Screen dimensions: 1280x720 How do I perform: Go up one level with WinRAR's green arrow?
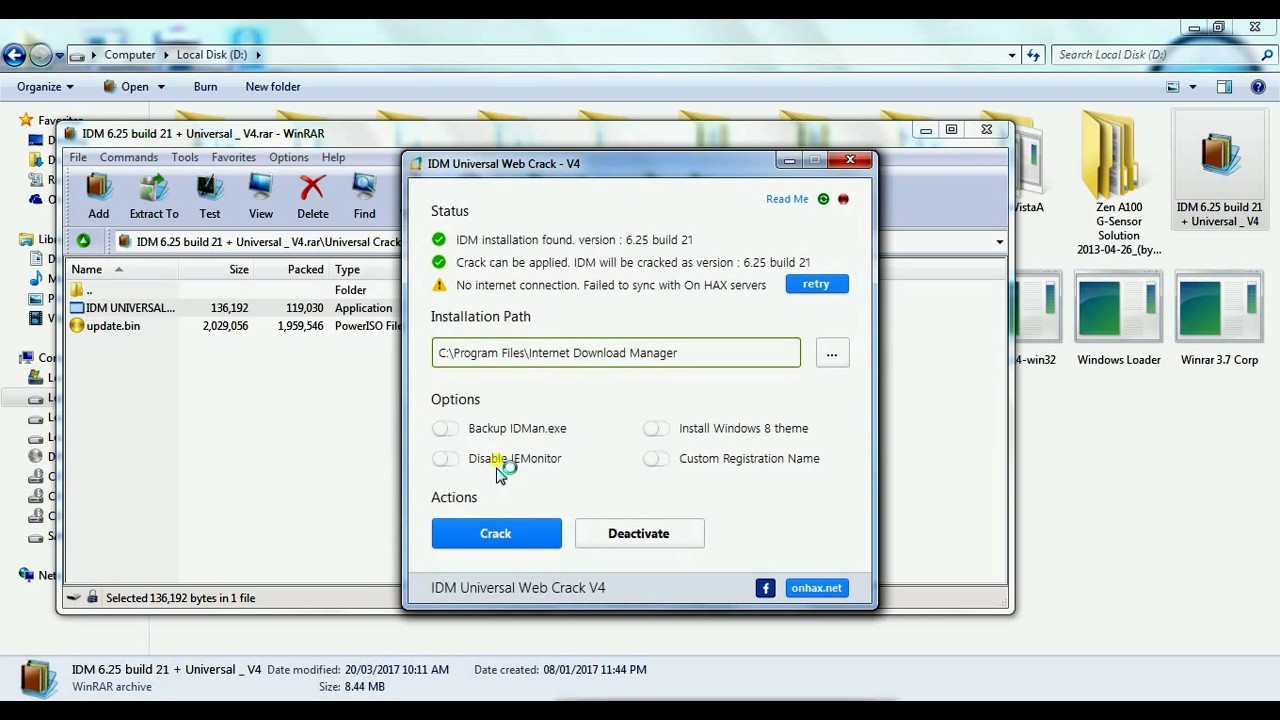pos(84,241)
